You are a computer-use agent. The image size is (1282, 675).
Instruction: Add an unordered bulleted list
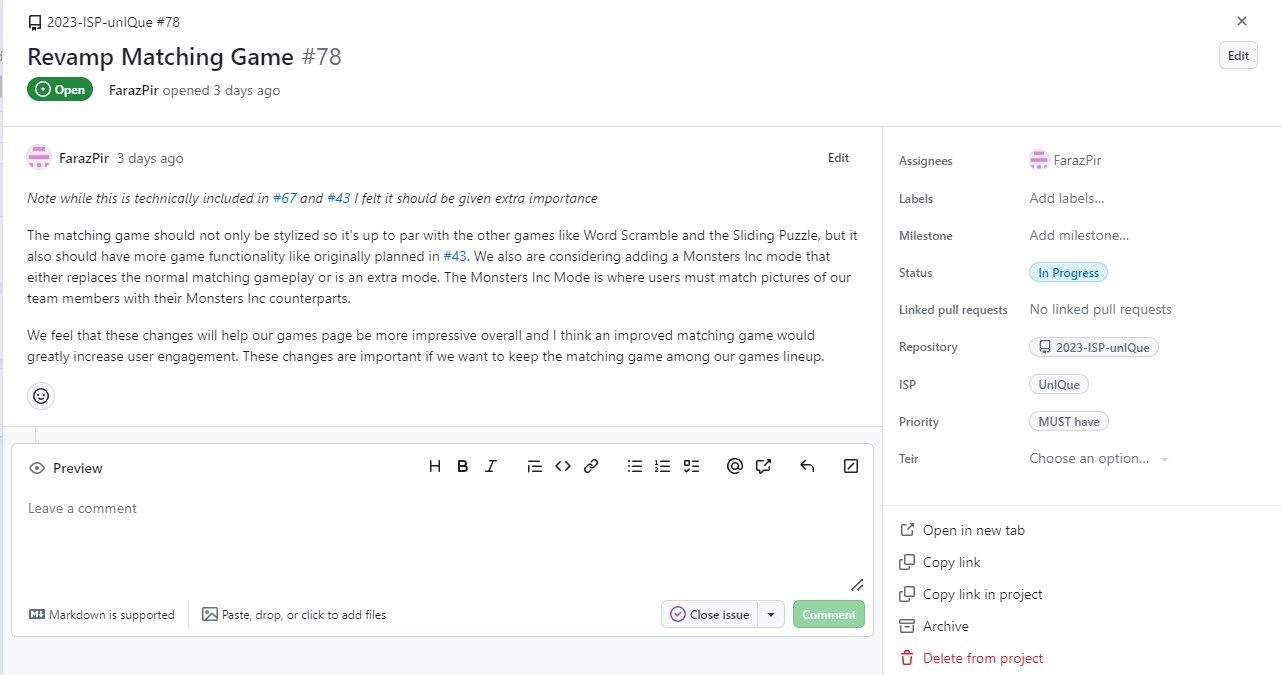click(x=634, y=465)
